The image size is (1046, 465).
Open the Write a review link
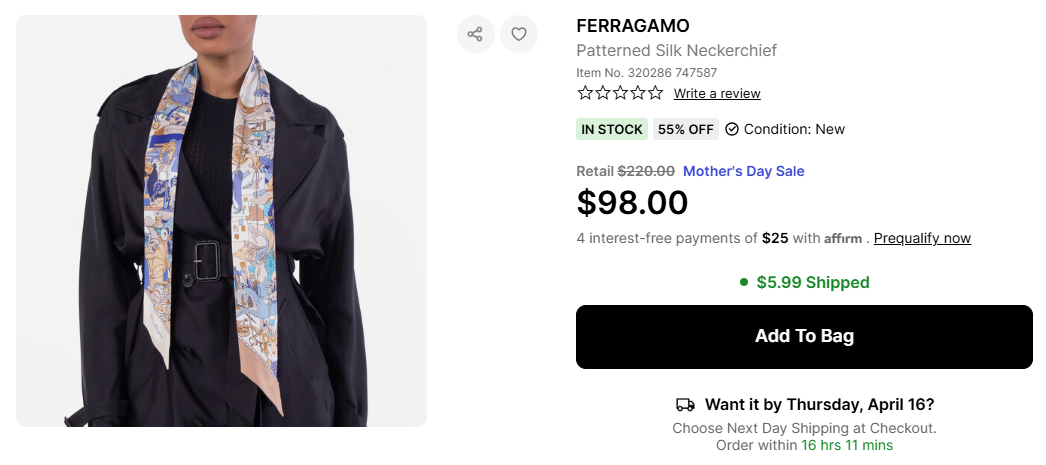pyautogui.click(x=717, y=93)
